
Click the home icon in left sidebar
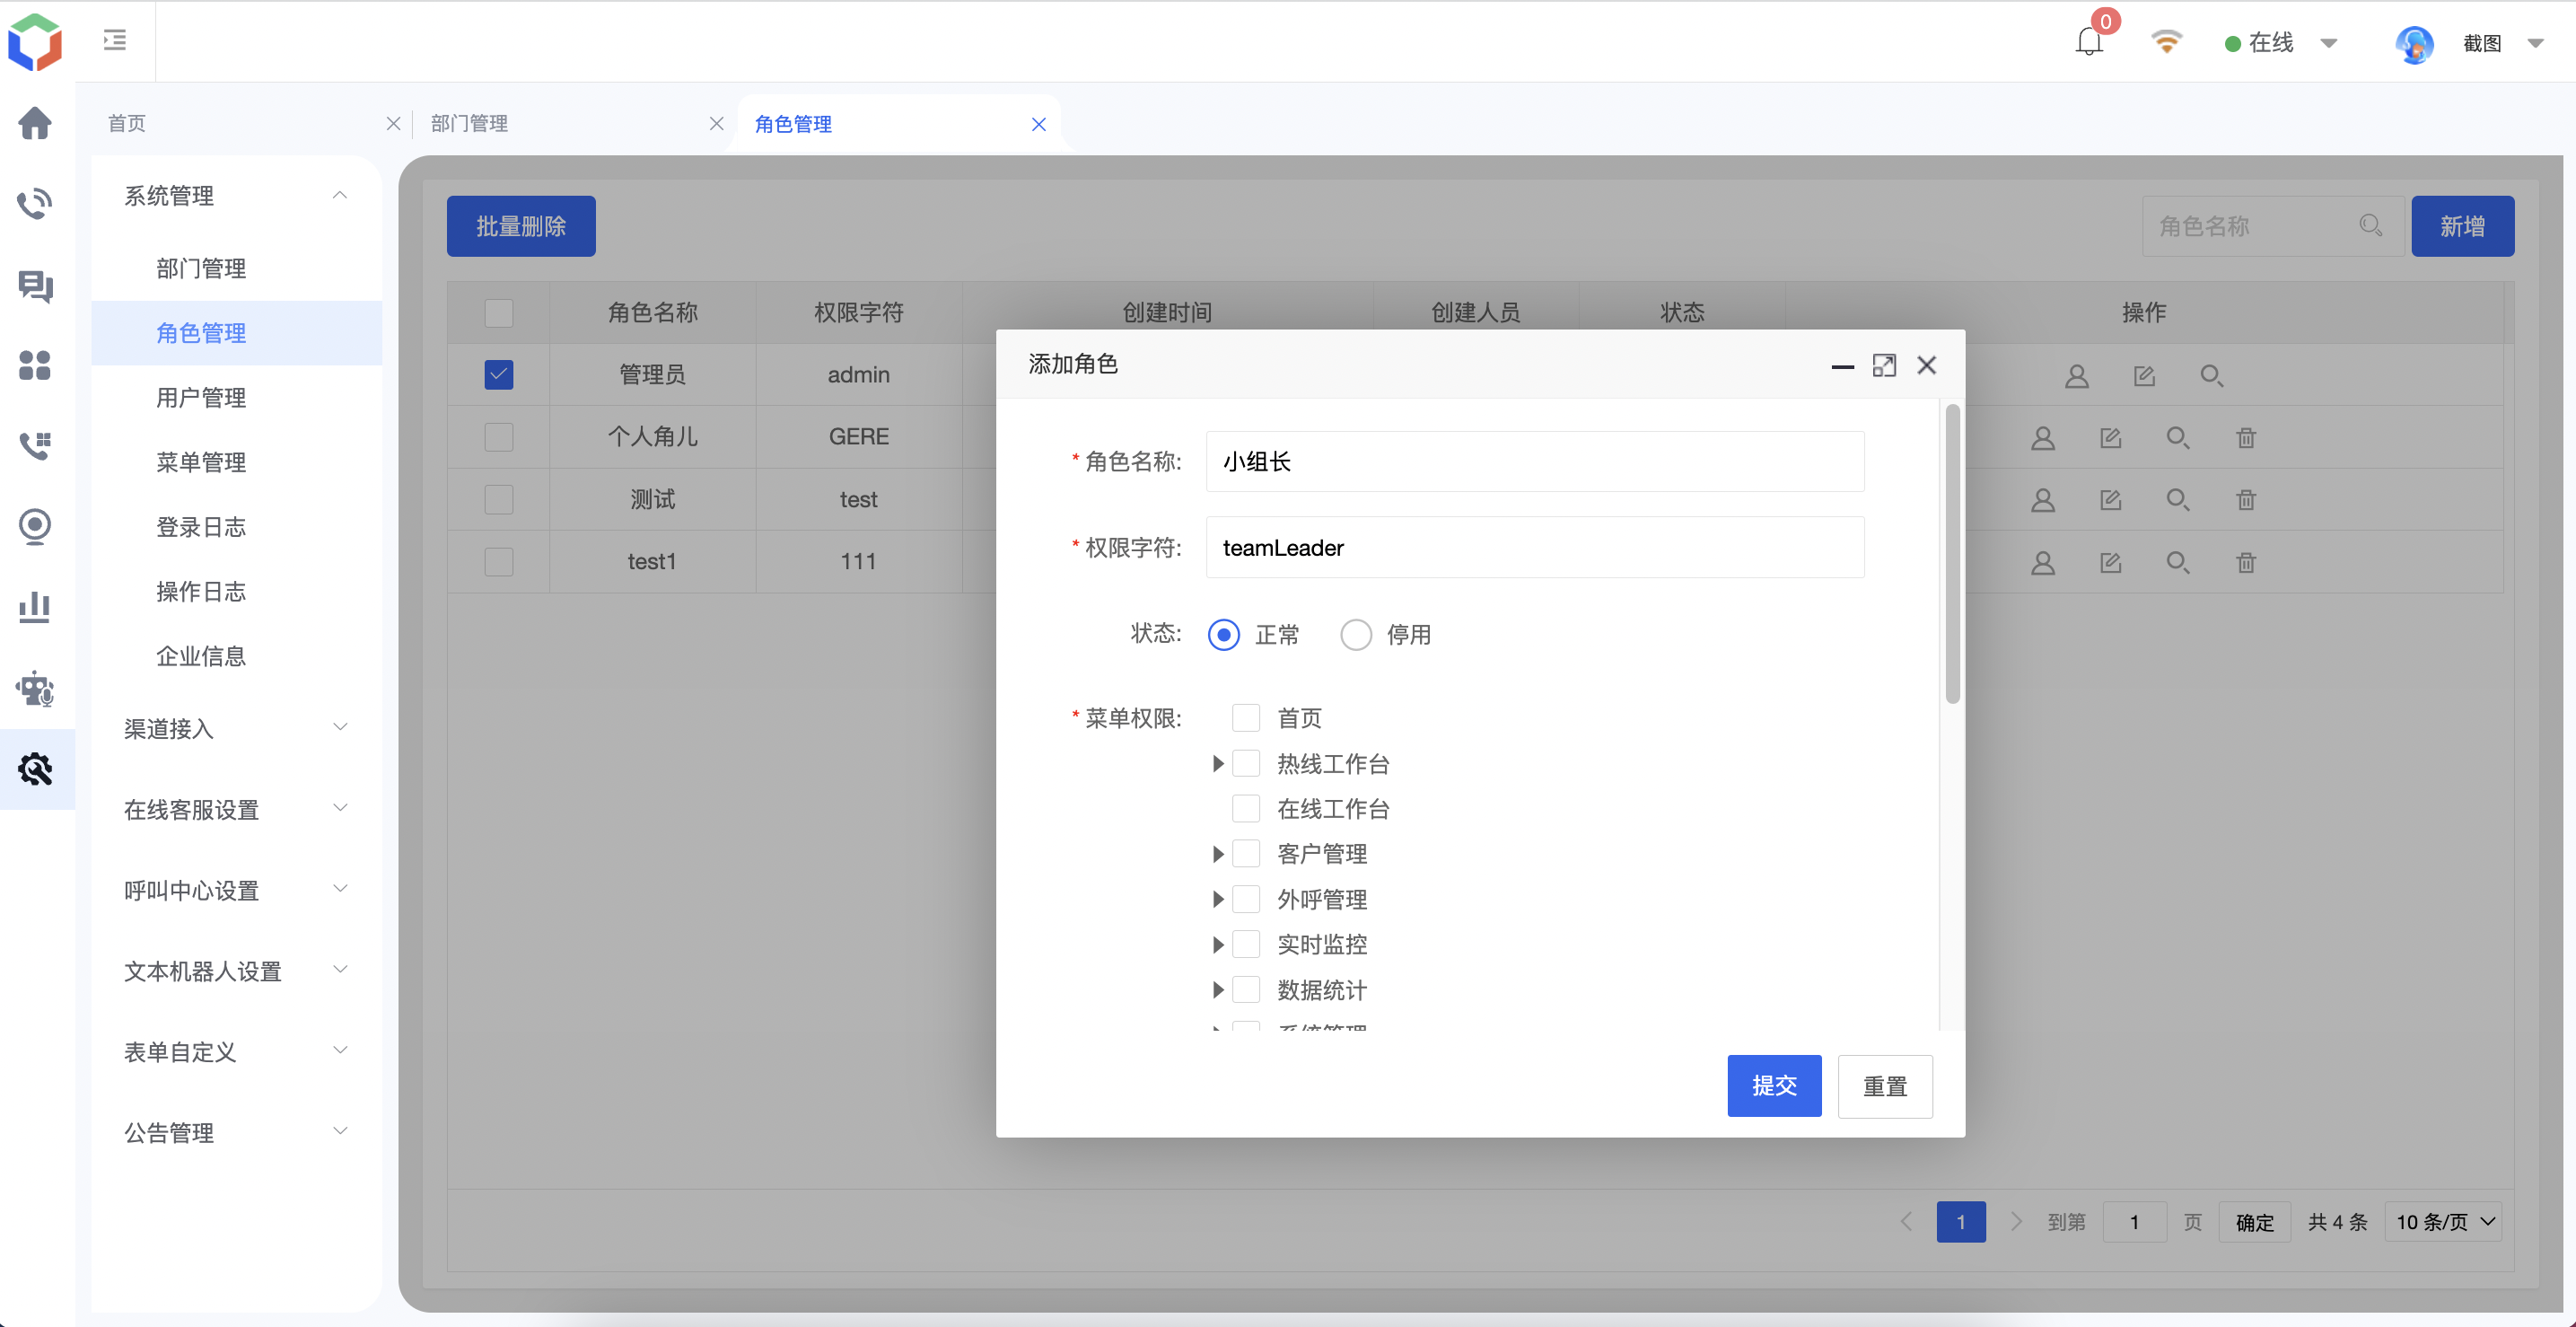point(35,123)
